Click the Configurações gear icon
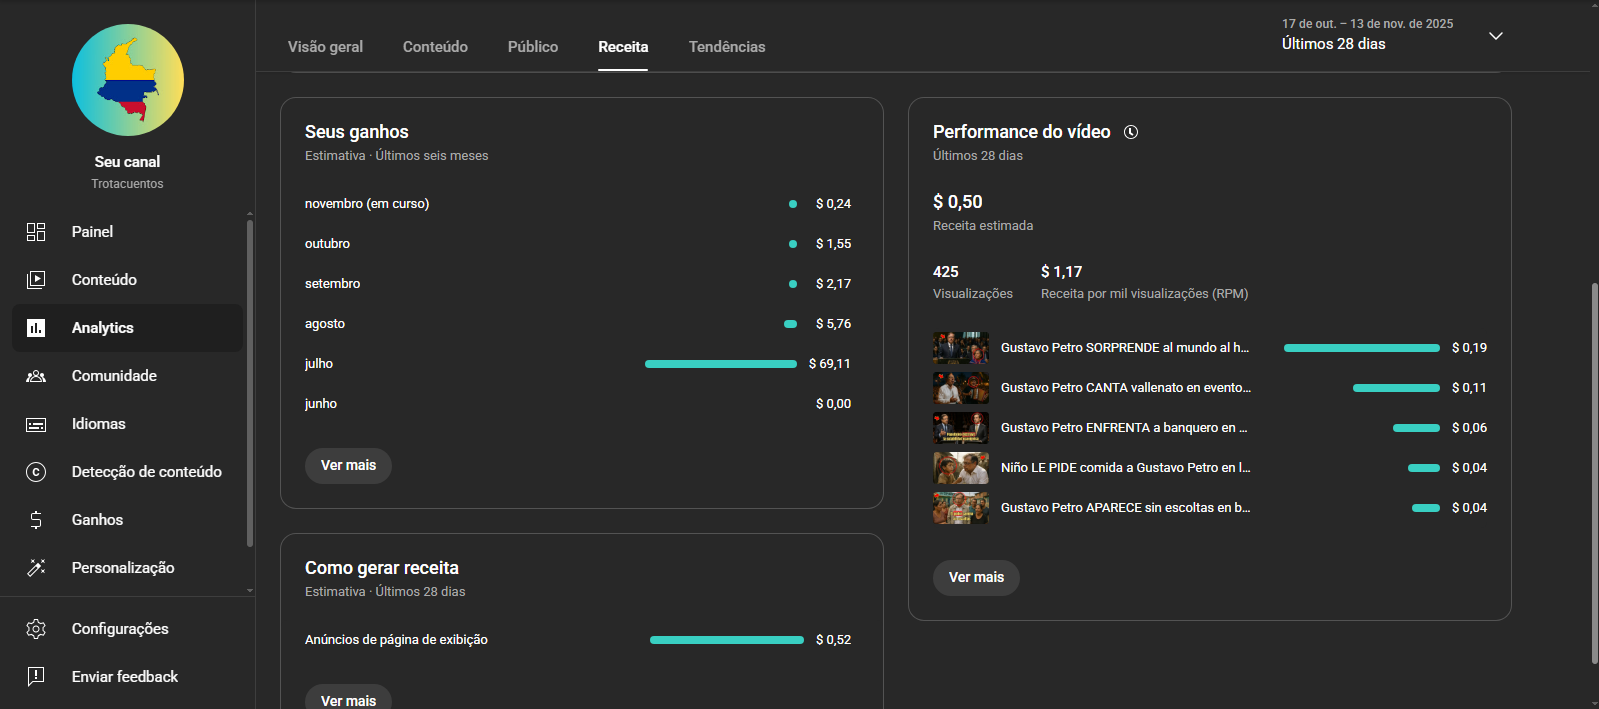Screen dimensions: 1599x709 (x=36, y=629)
